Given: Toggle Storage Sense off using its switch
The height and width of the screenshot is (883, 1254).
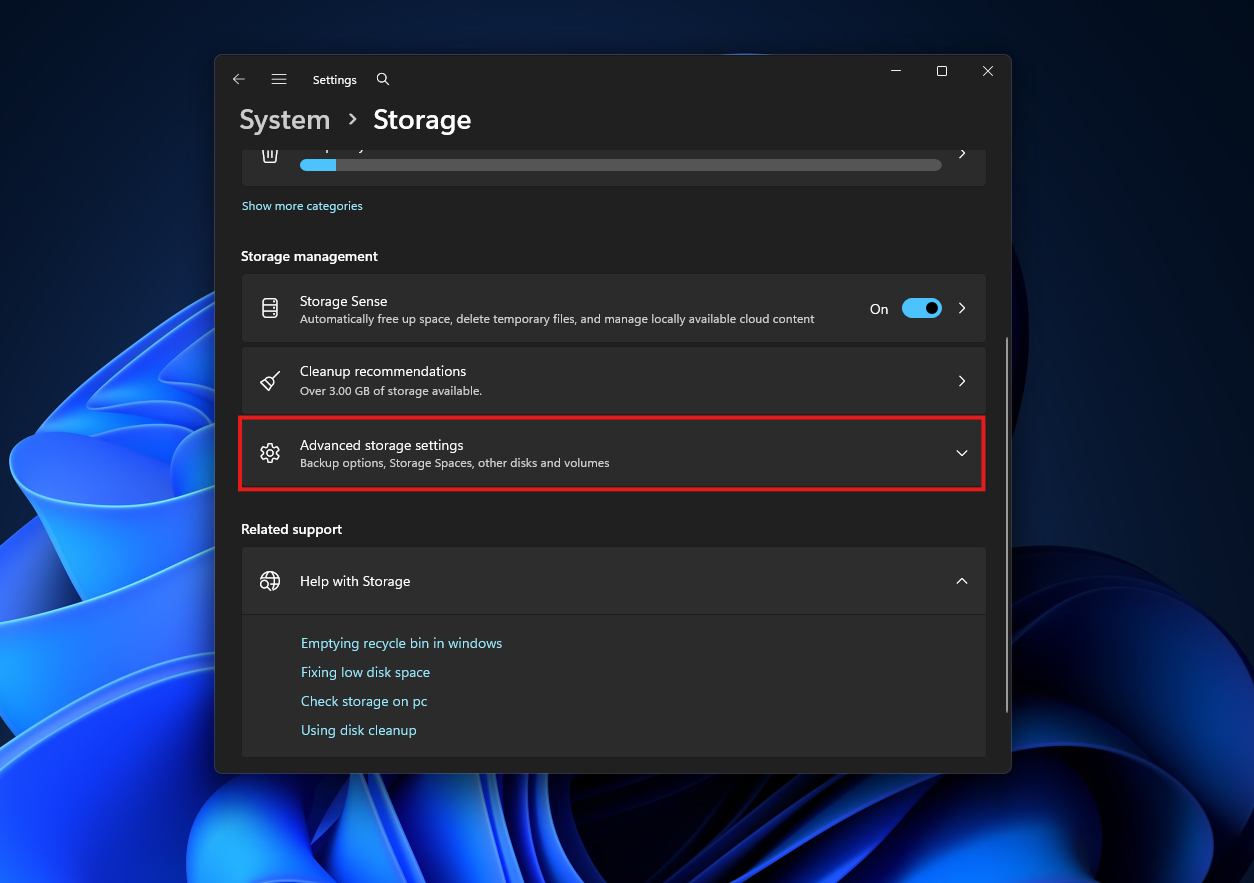Looking at the screenshot, I should (x=921, y=308).
